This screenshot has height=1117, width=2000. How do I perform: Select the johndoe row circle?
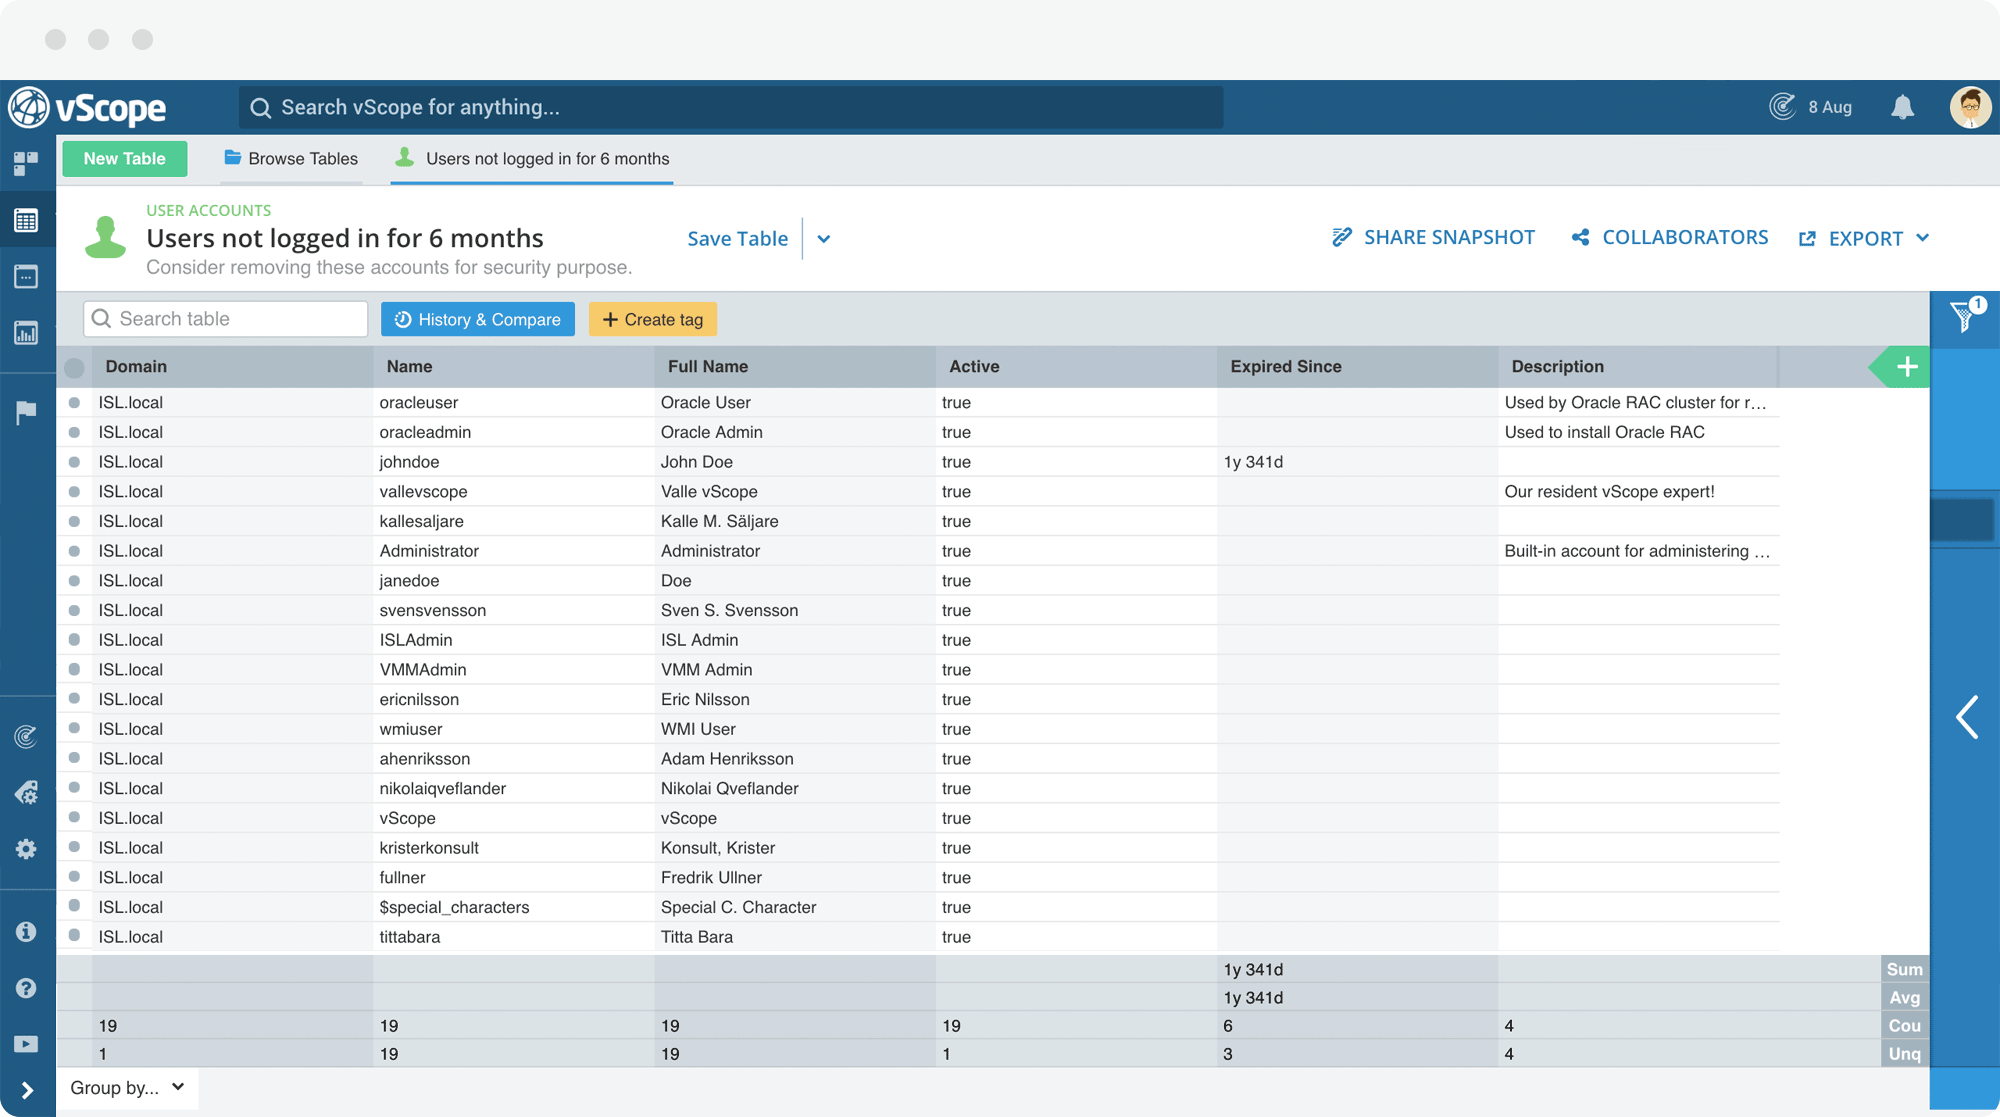coord(74,462)
